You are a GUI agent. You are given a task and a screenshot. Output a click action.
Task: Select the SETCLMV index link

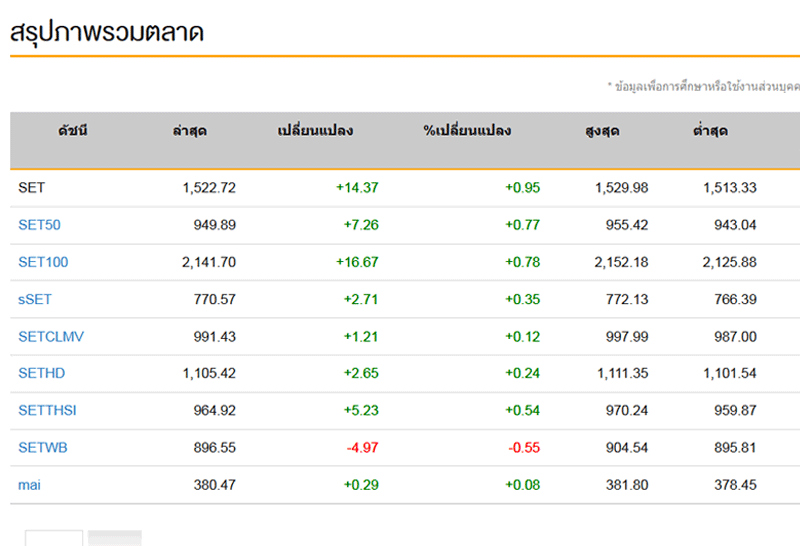click(51, 336)
